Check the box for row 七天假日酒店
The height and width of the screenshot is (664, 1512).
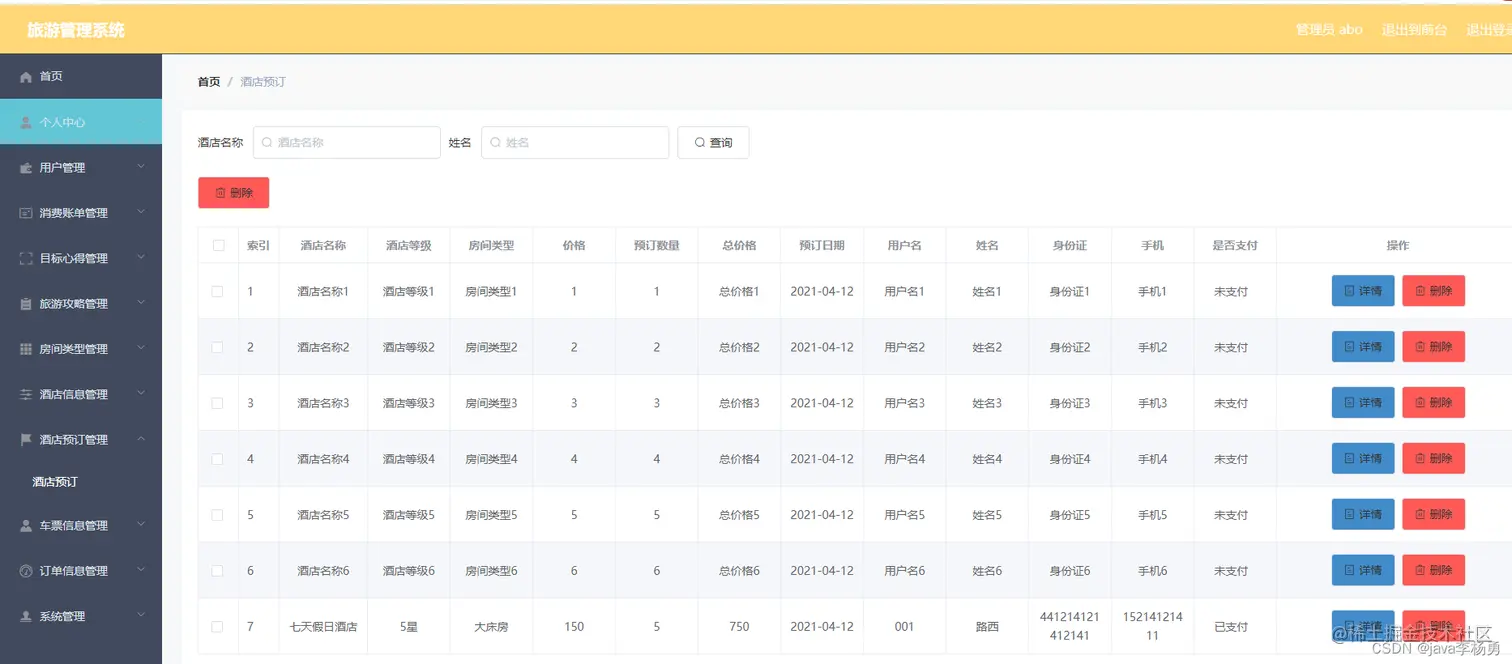point(218,627)
